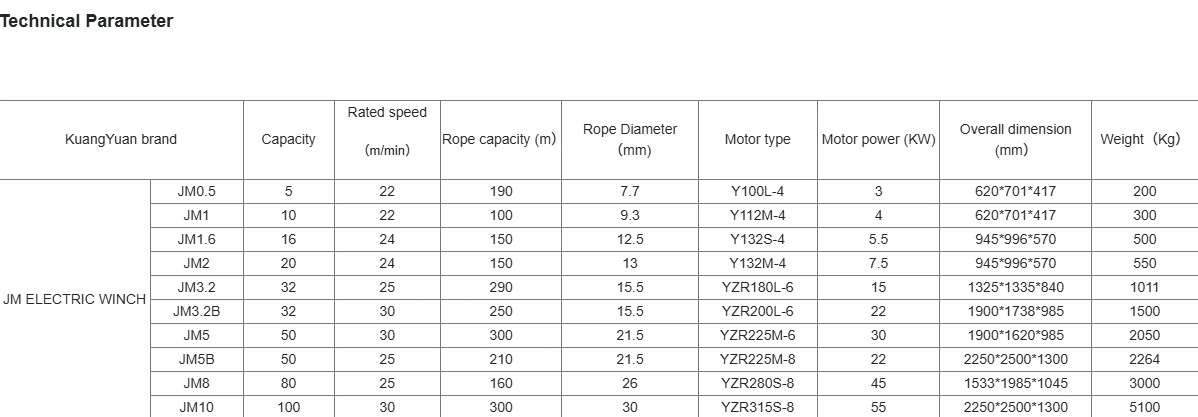Image resolution: width=1198 pixels, height=417 pixels.
Task: Click the Capacity column header
Action: pos(288,140)
